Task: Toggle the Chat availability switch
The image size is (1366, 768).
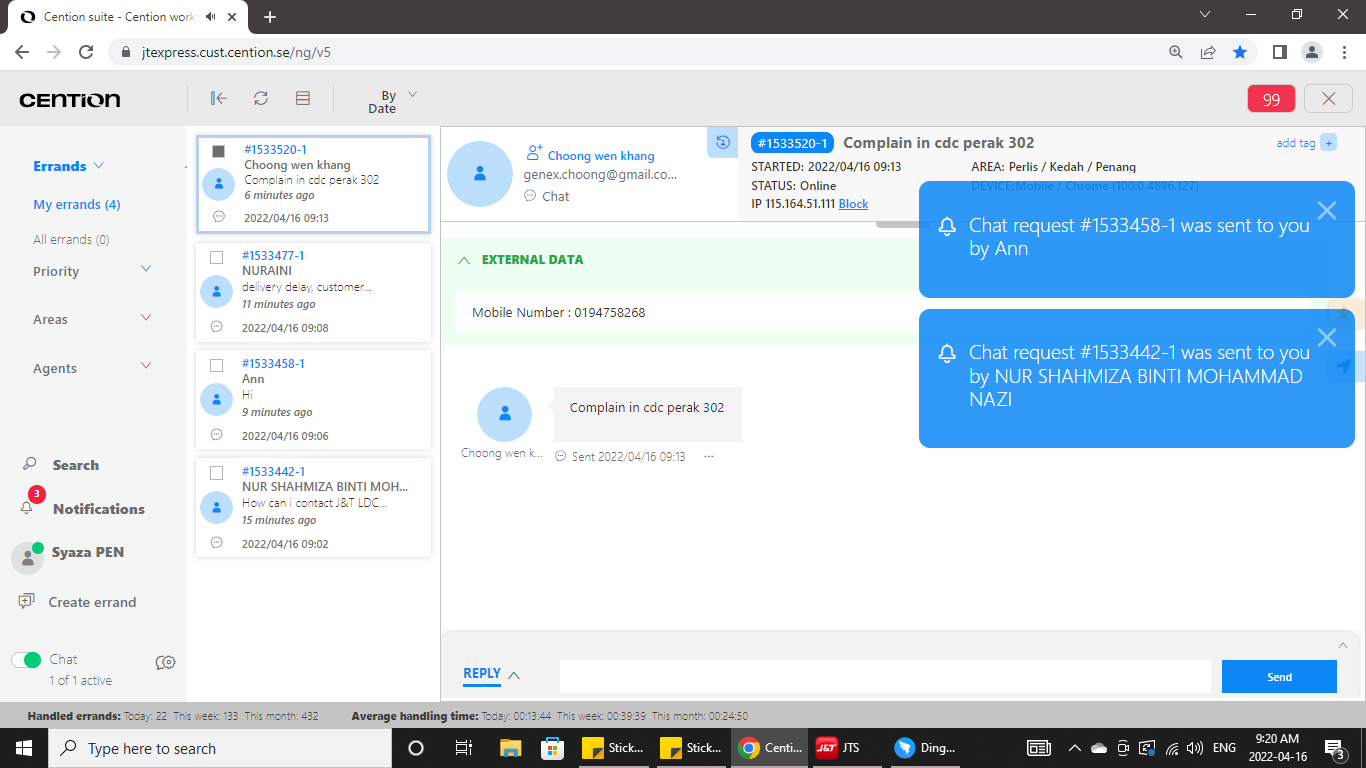Action: pyautogui.click(x=26, y=660)
